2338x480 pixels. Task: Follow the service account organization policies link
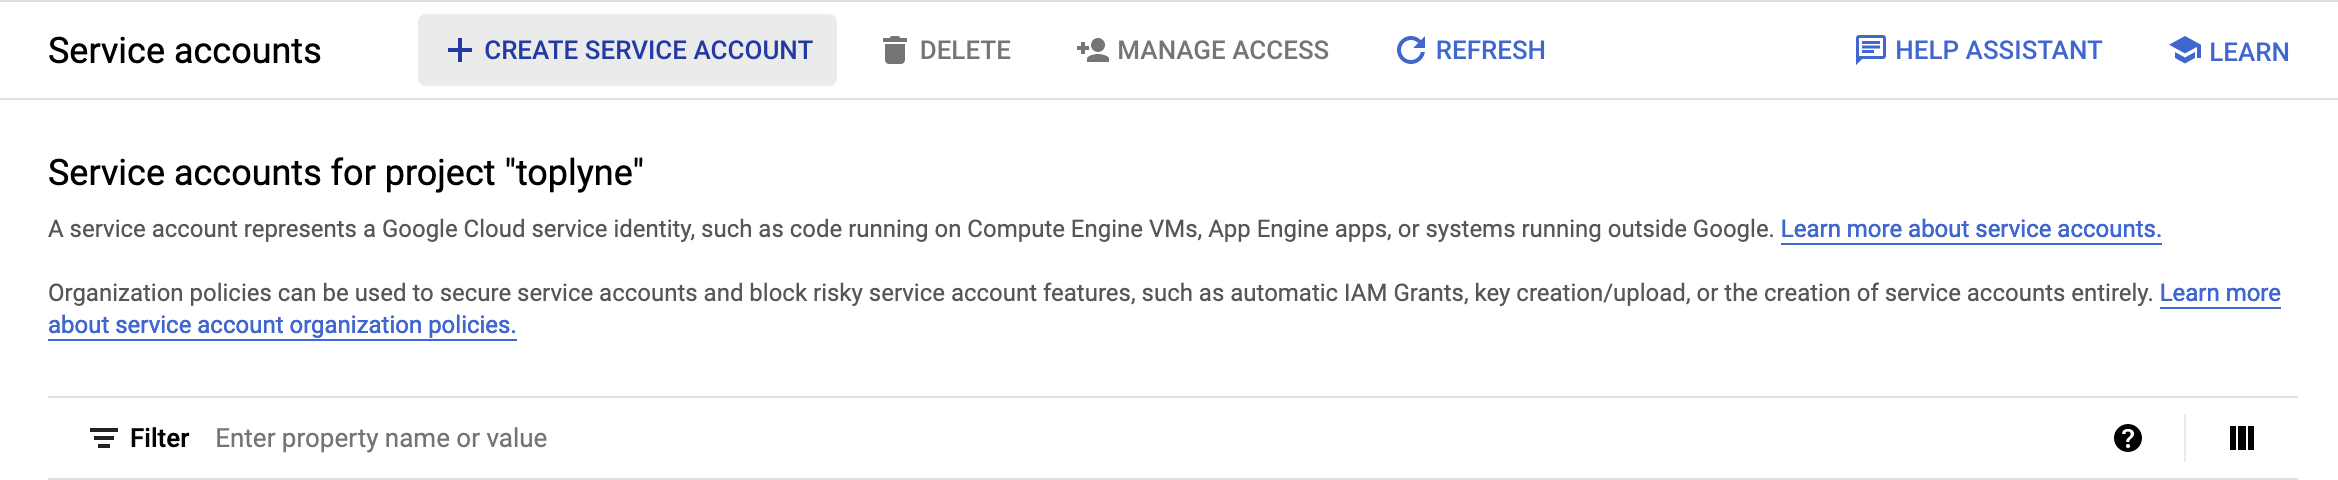(282, 325)
